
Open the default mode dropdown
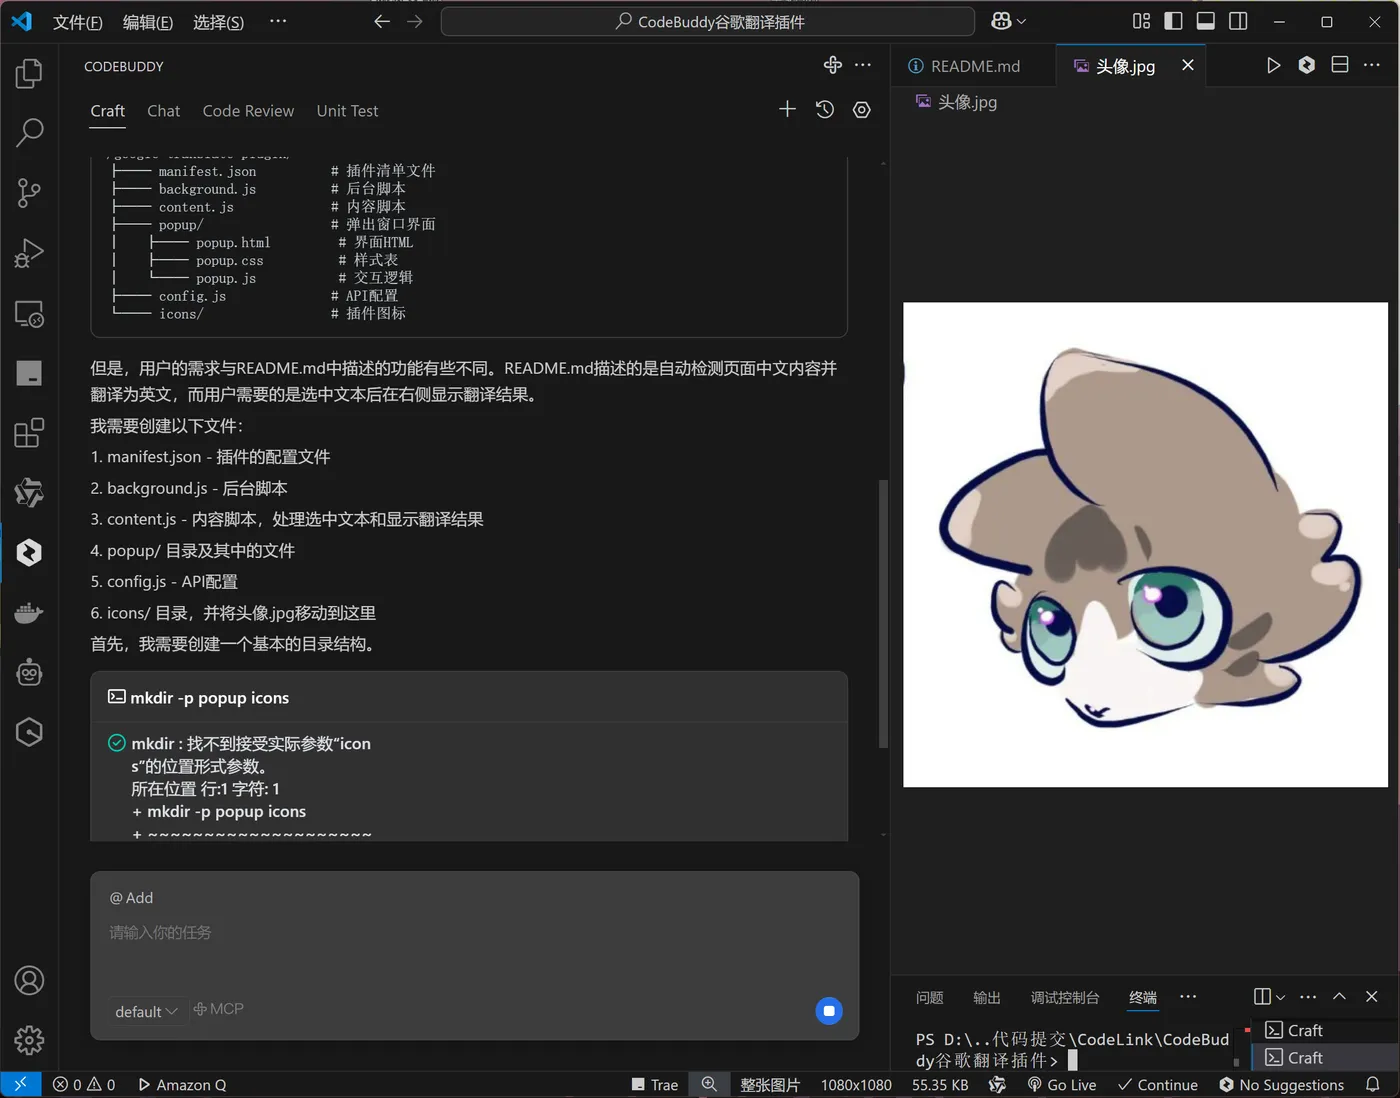pos(146,1011)
